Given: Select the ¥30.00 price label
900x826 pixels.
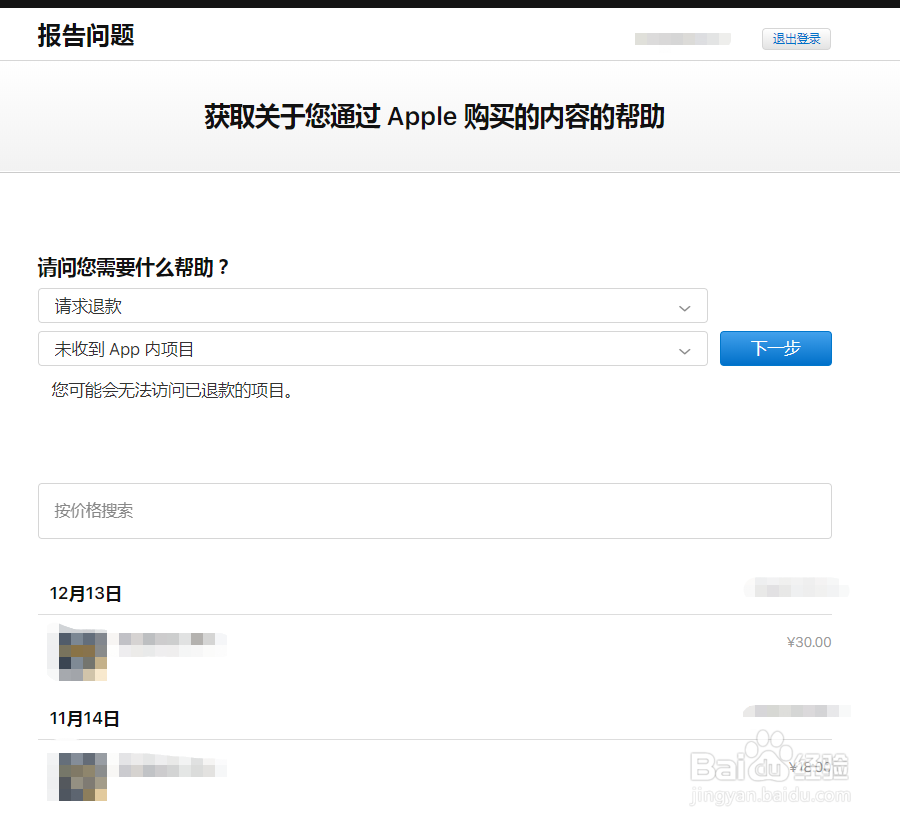Looking at the screenshot, I should (x=810, y=642).
